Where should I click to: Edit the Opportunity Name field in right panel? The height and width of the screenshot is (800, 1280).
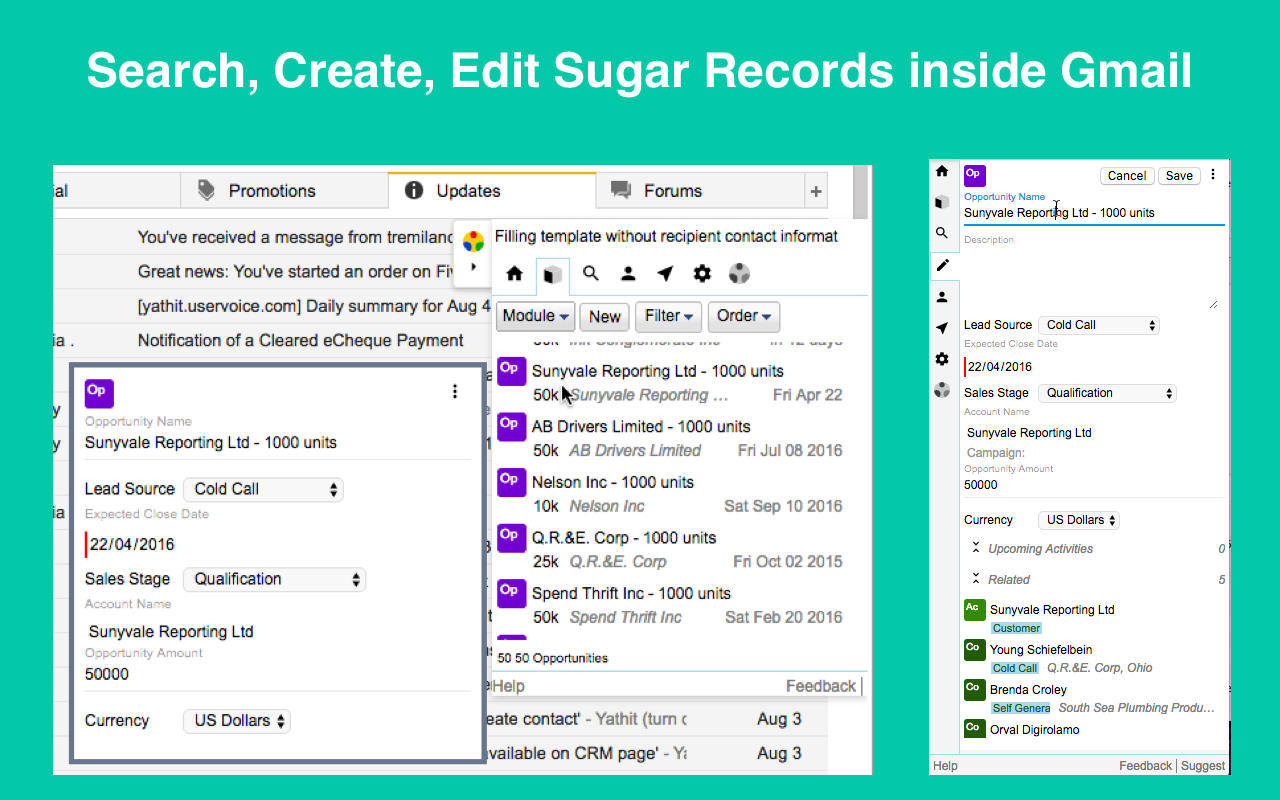[1094, 213]
